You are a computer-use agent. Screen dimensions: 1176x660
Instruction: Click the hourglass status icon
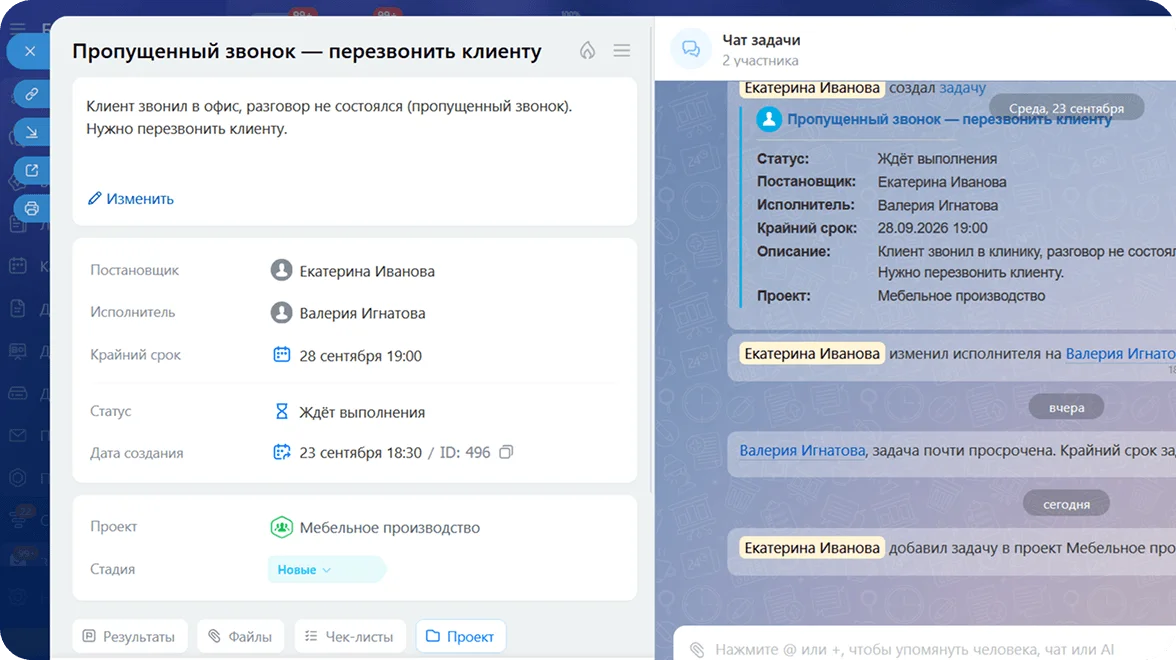pyautogui.click(x=281, y=411)
